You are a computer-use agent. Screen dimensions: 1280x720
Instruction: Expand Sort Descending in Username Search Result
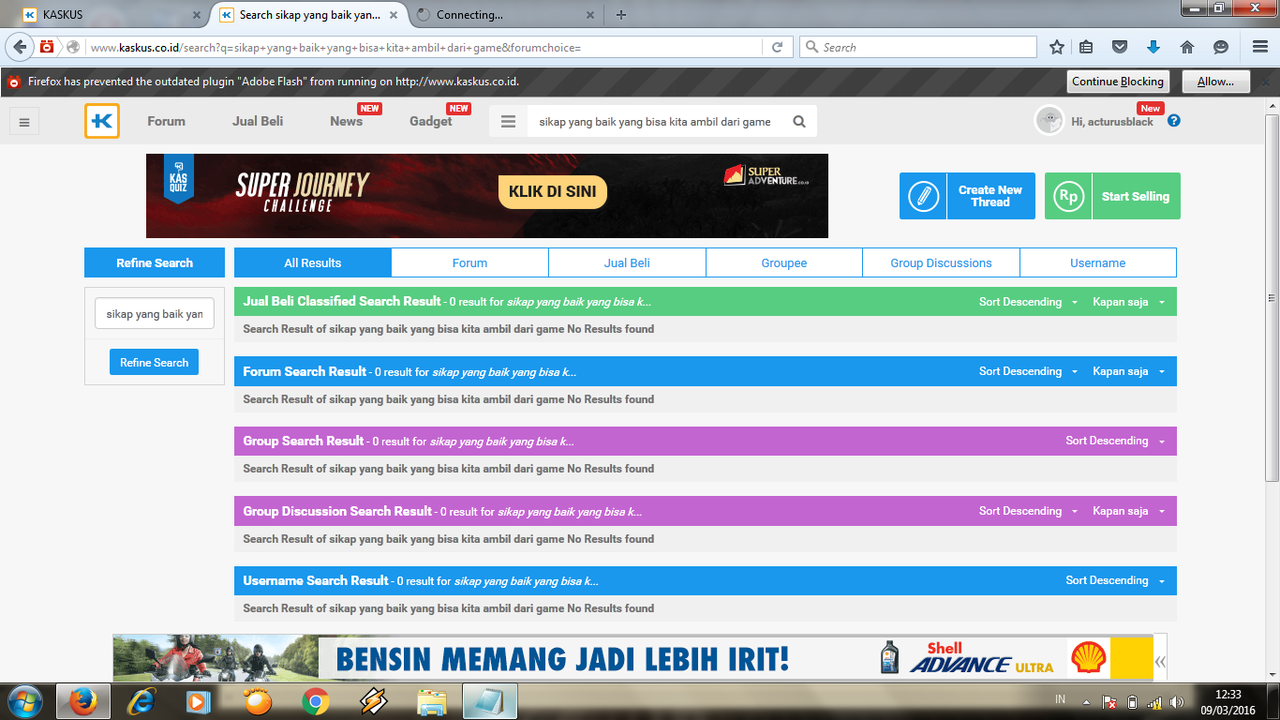tap(1115, 580)
